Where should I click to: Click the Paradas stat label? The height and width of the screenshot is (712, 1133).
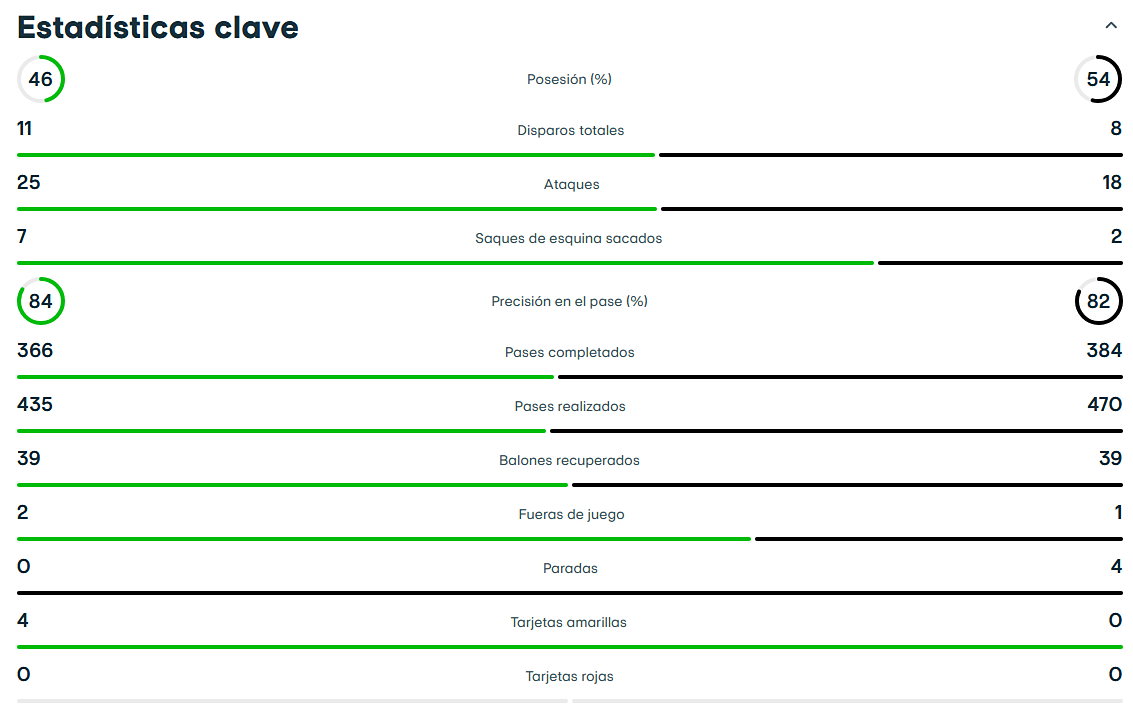(x=570, y=568)
